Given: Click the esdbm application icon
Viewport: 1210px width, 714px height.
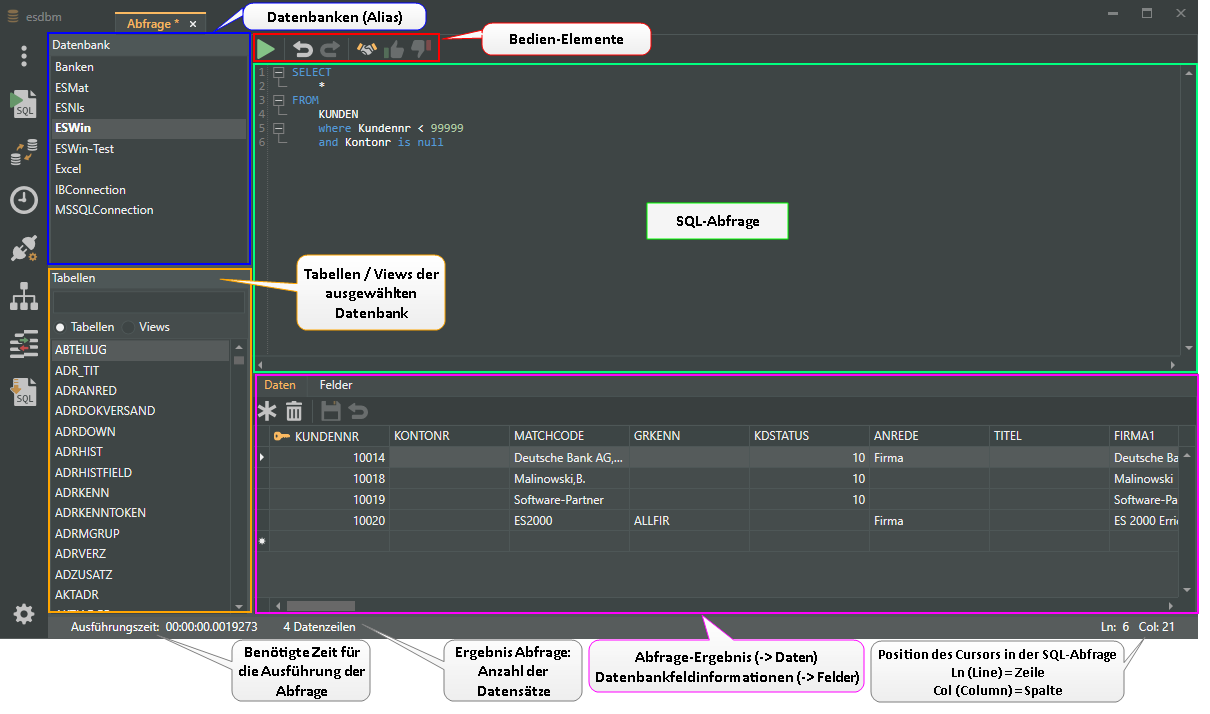Looking at the screenshot, I should 14,14.
